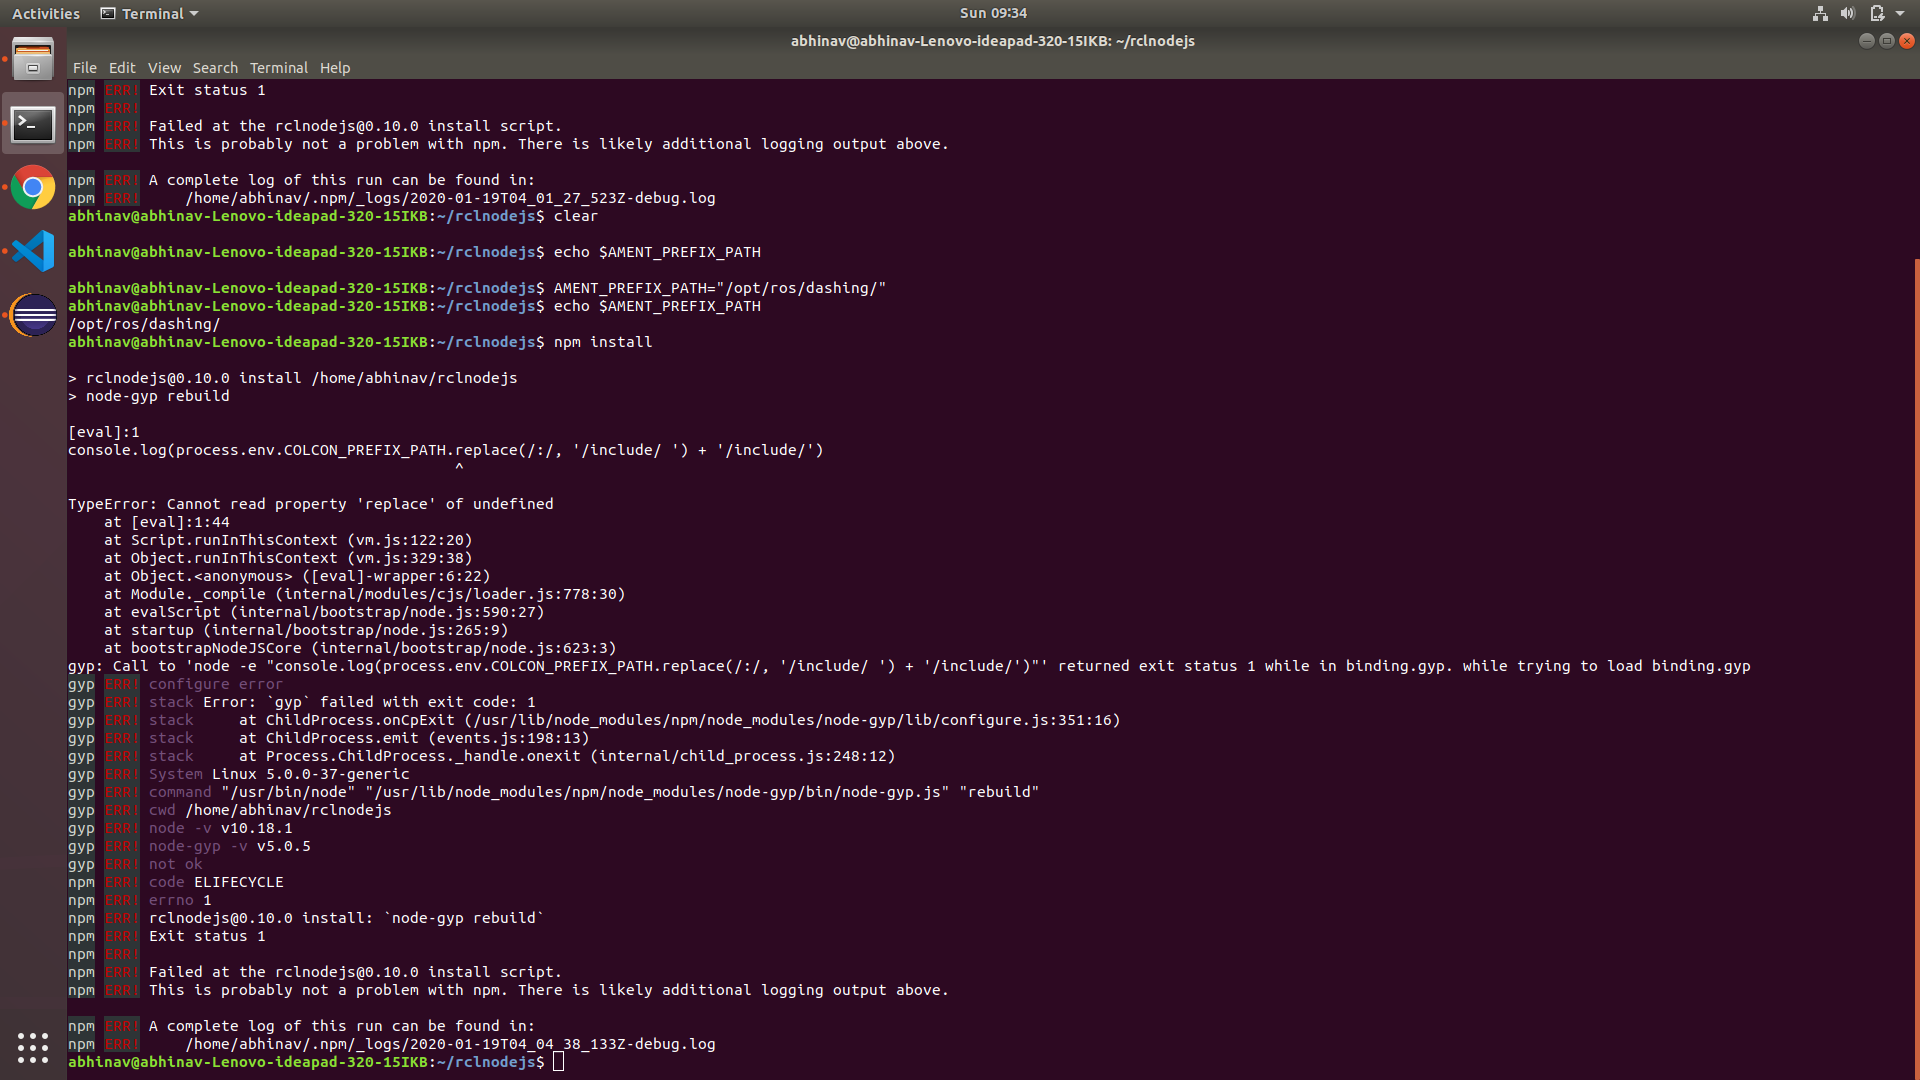The image size is (1920, 1080).
Task: Select the Terminal icon in the dock
Action: (x=33, y=124)
